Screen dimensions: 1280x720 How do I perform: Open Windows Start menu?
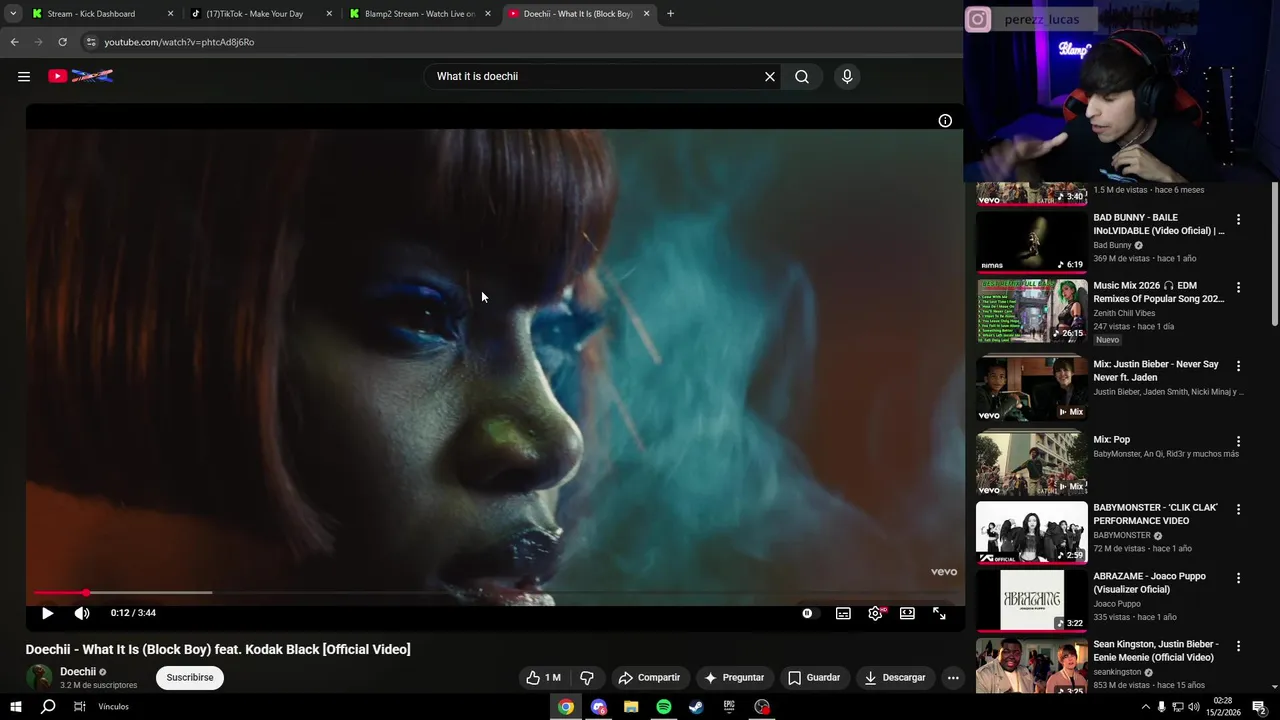[x=16, y=707]
